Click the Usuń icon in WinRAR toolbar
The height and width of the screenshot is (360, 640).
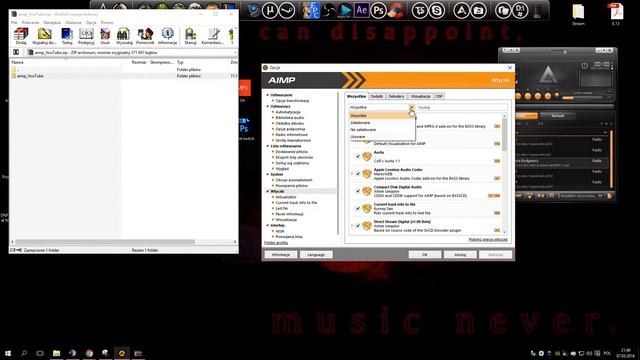point(105,36)
